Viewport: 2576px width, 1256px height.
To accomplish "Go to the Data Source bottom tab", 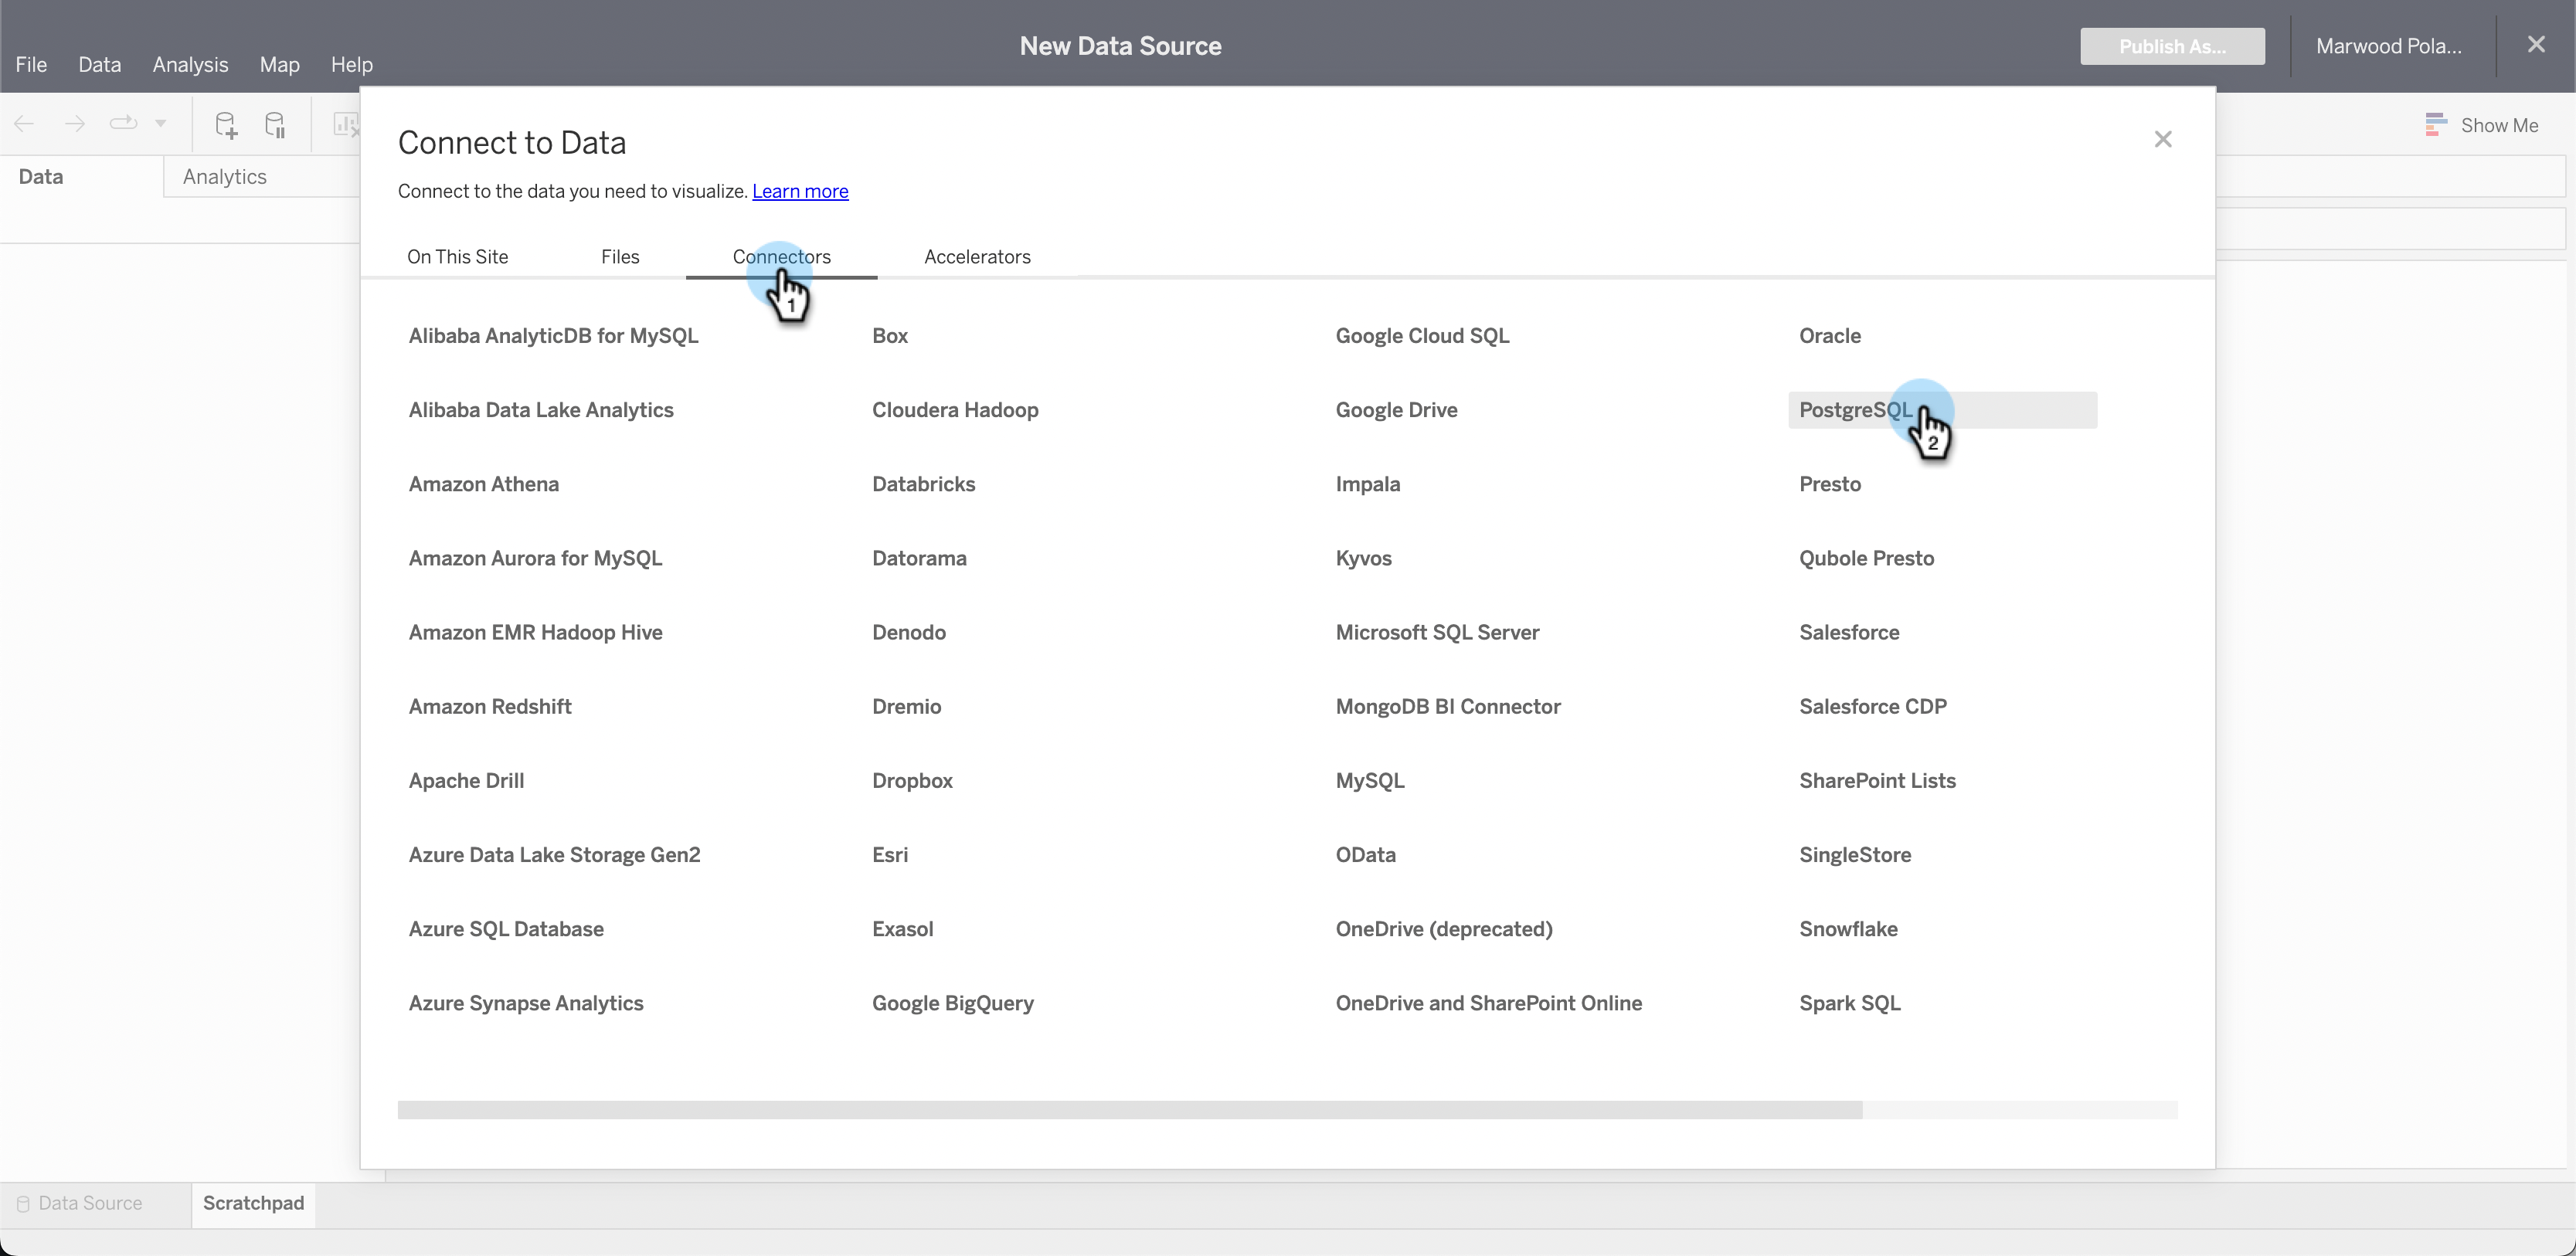I will (x=81, y=1203).
